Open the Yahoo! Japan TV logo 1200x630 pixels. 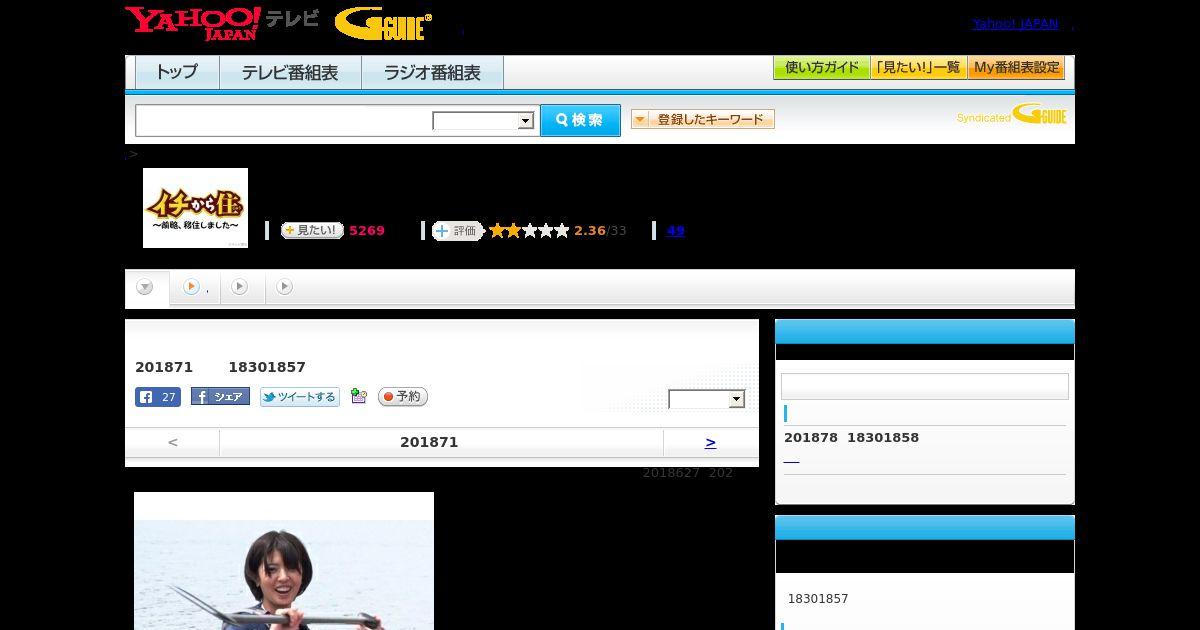click(x=222, y=23)
